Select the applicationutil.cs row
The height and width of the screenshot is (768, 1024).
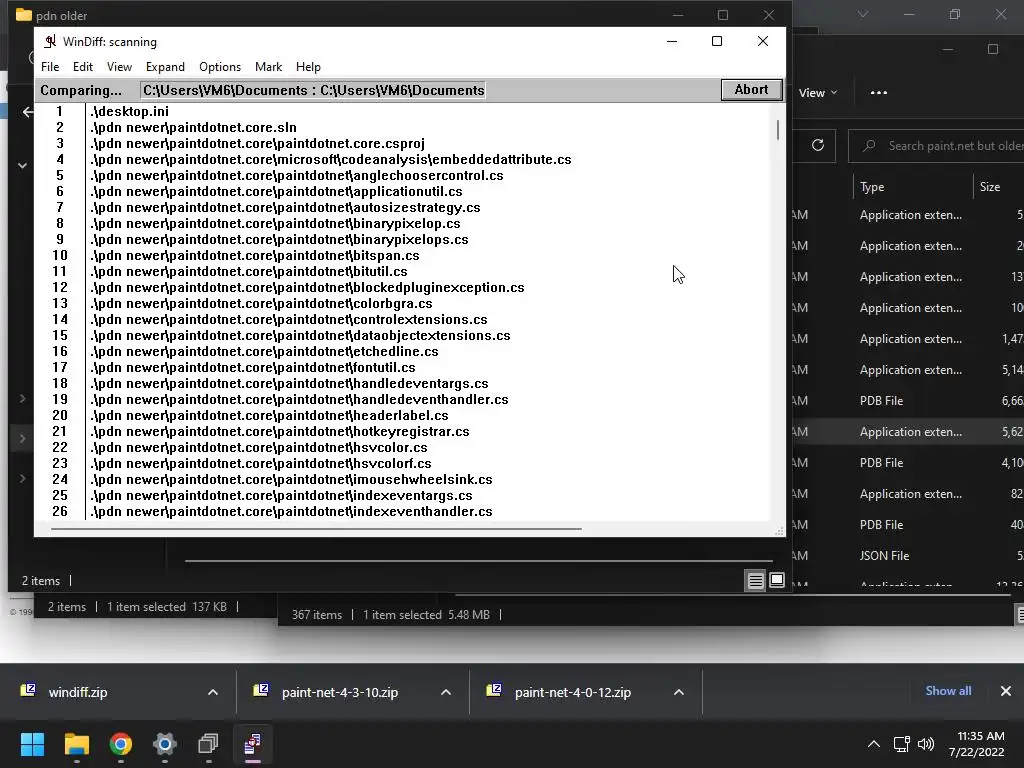pyautogui.click(x=276, y=191)
